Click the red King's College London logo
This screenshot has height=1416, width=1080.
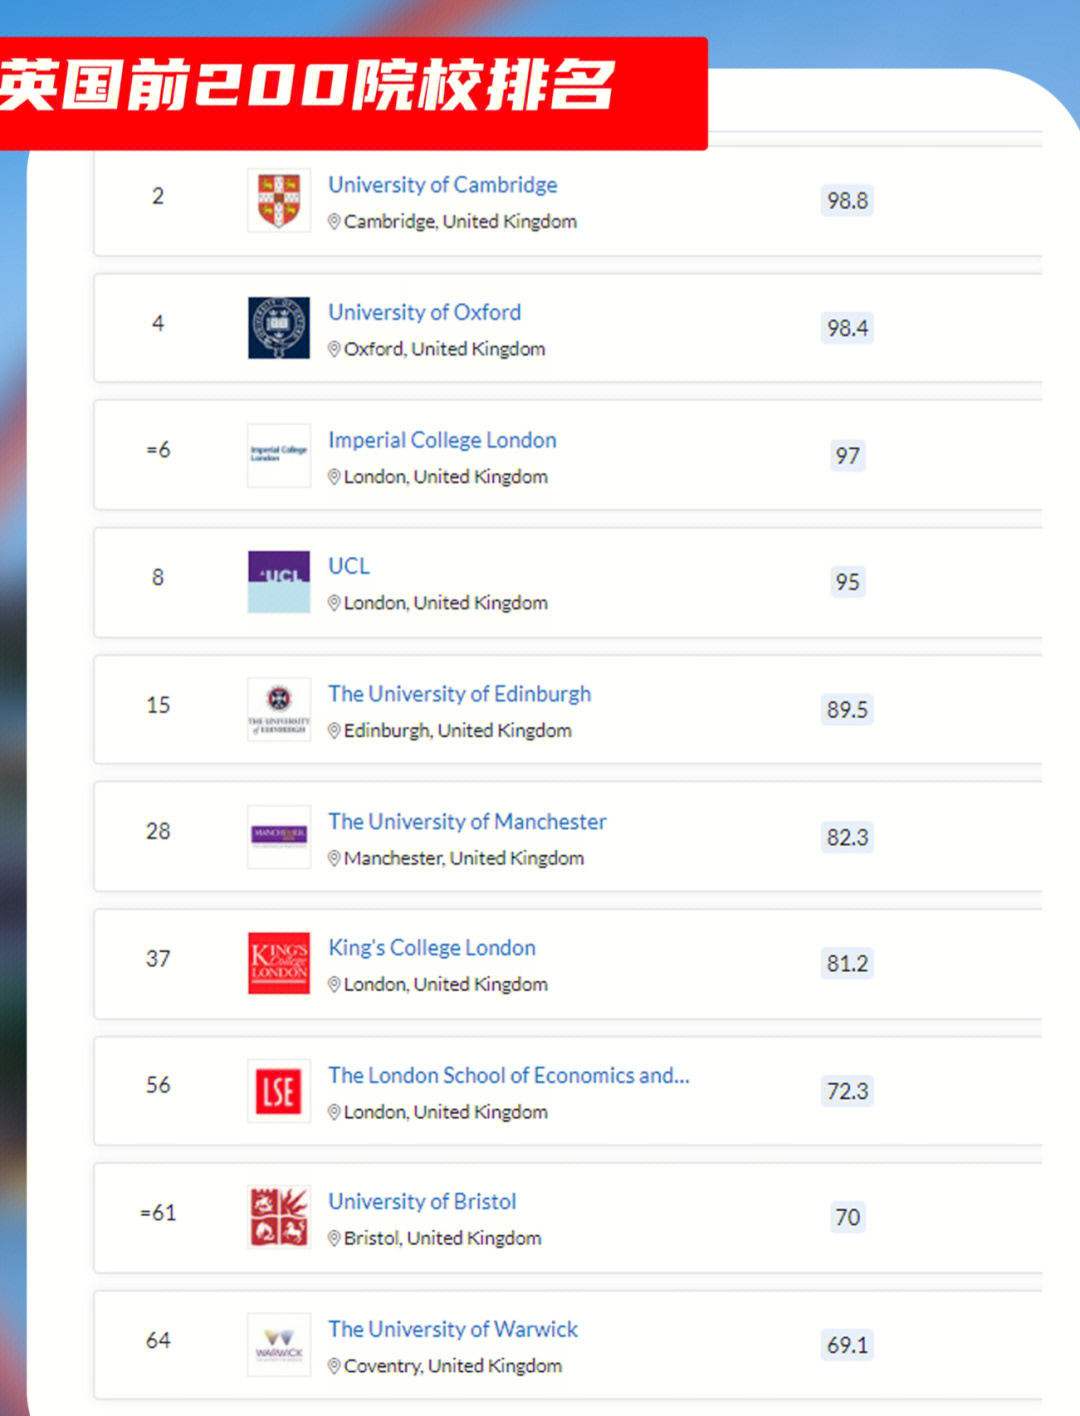click(x=279, y=963)
